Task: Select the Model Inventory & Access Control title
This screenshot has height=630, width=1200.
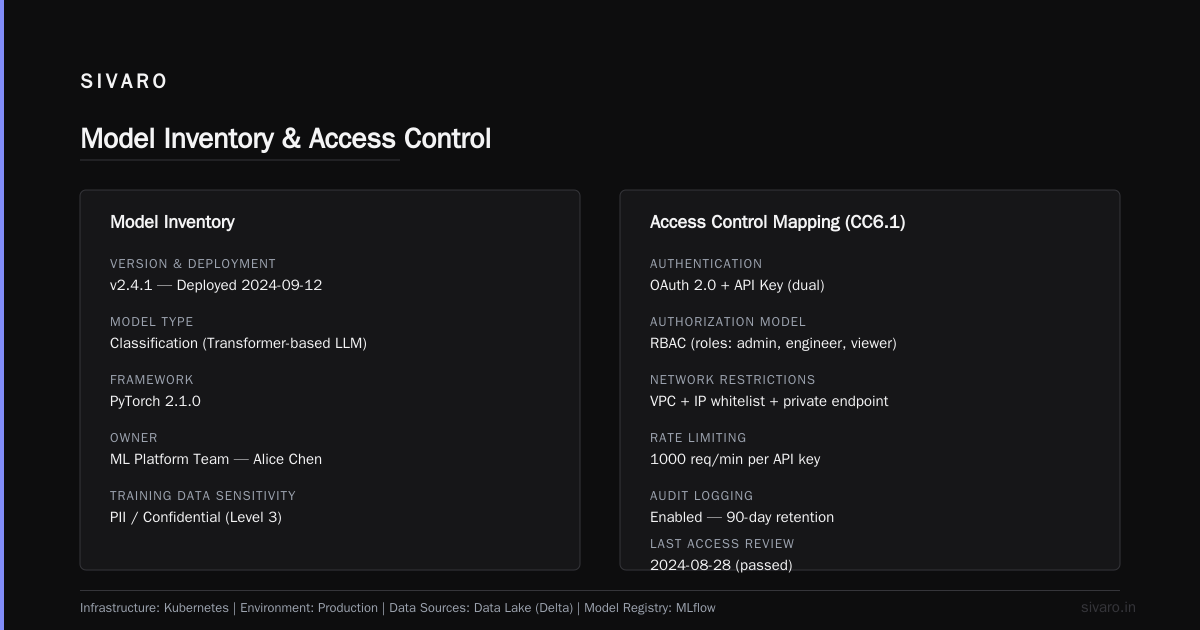Action: point(285,139)
